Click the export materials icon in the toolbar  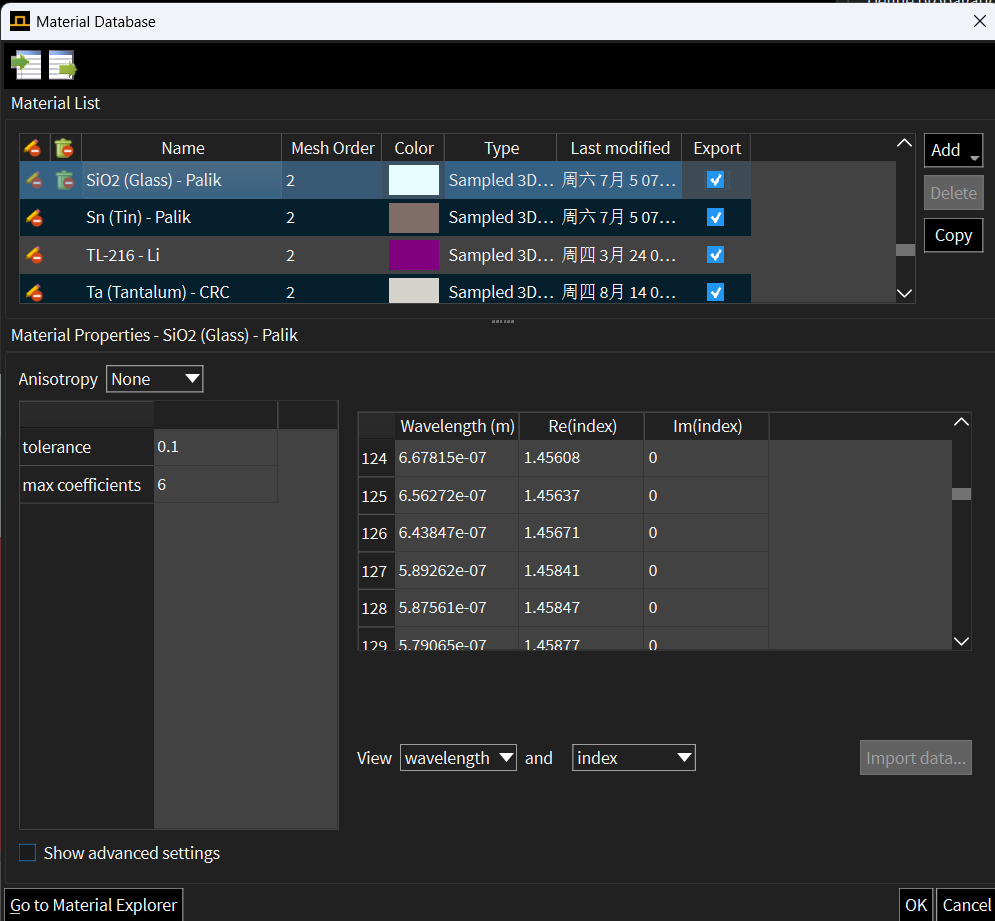[x=62, y=65]
